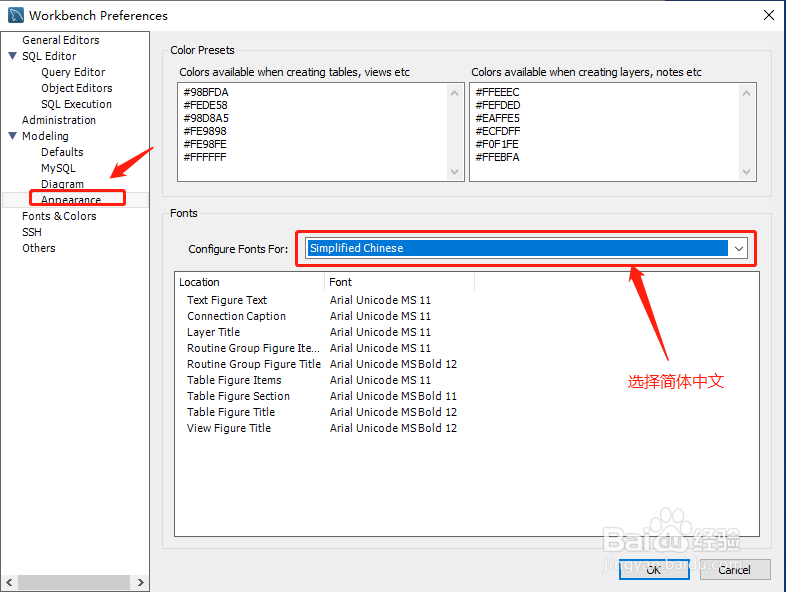This screenshot has width=786, height=592.
Task: Edit font value for Table Figure Section
Action: 393,397
